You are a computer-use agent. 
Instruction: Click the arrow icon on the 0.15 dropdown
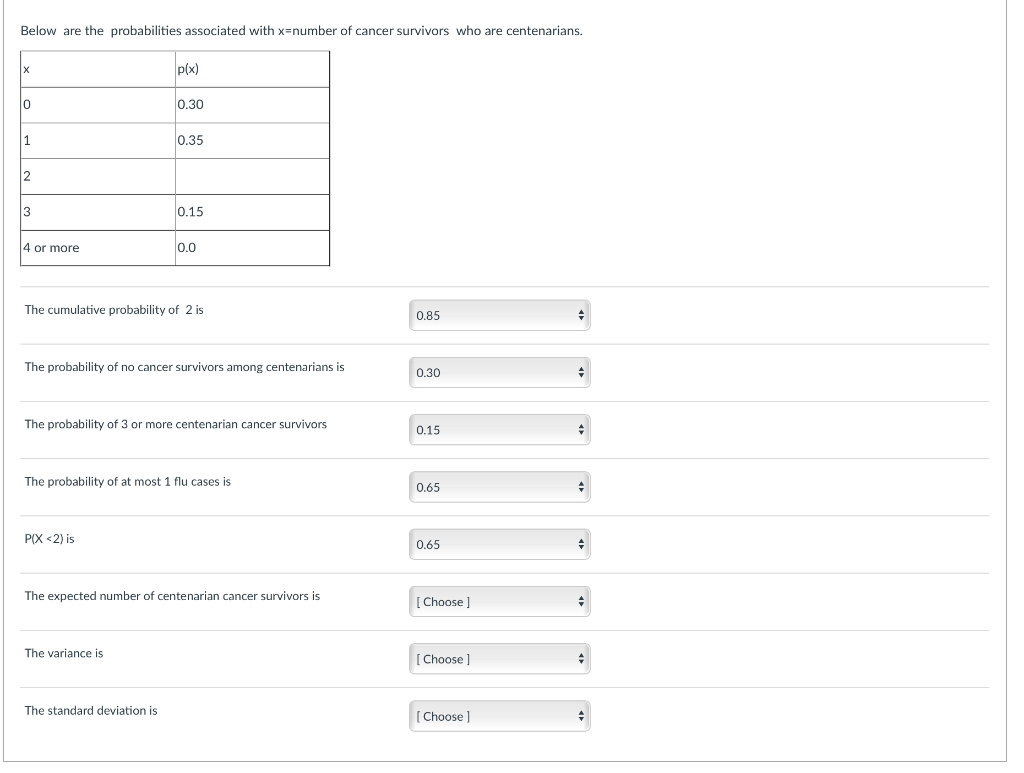[581, 430]
